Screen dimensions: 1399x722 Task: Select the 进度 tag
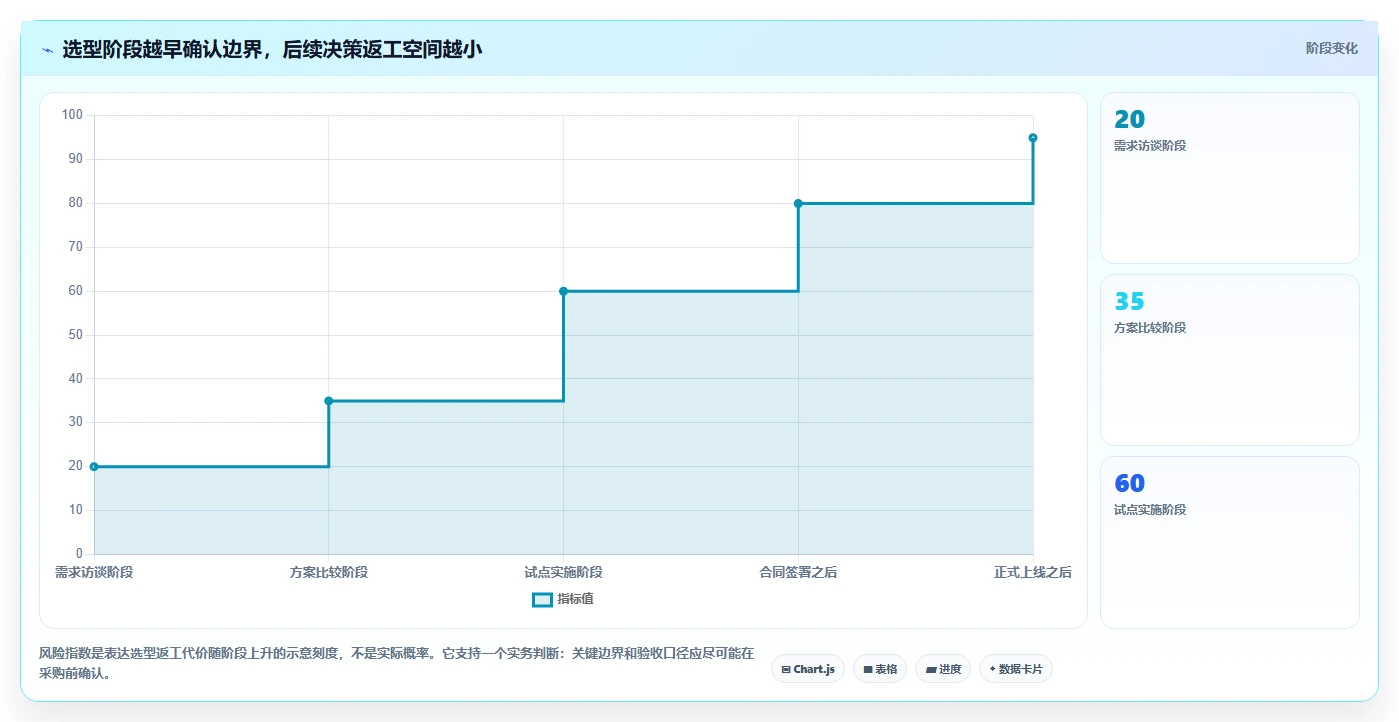[943, 669]
